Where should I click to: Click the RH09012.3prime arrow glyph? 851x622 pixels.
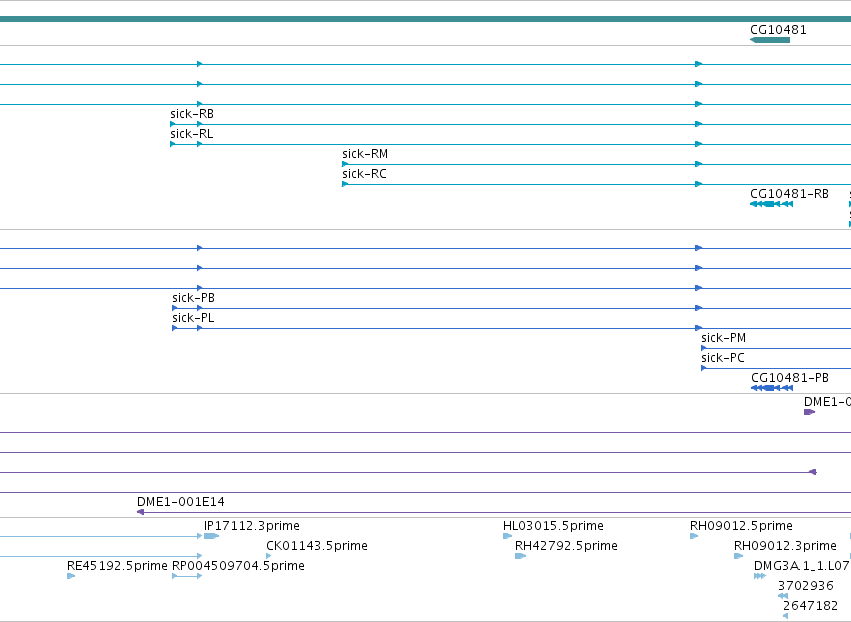coord(739,556)
